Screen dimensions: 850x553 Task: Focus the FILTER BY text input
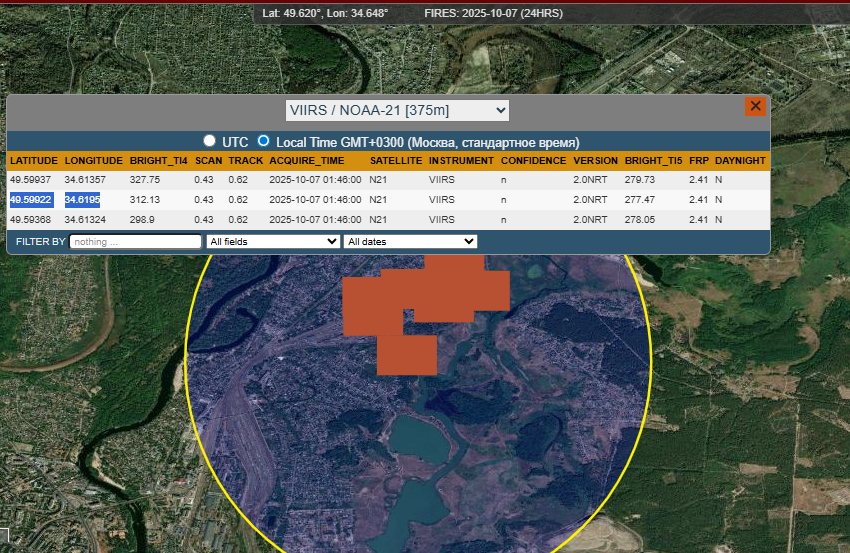[136, 241]
